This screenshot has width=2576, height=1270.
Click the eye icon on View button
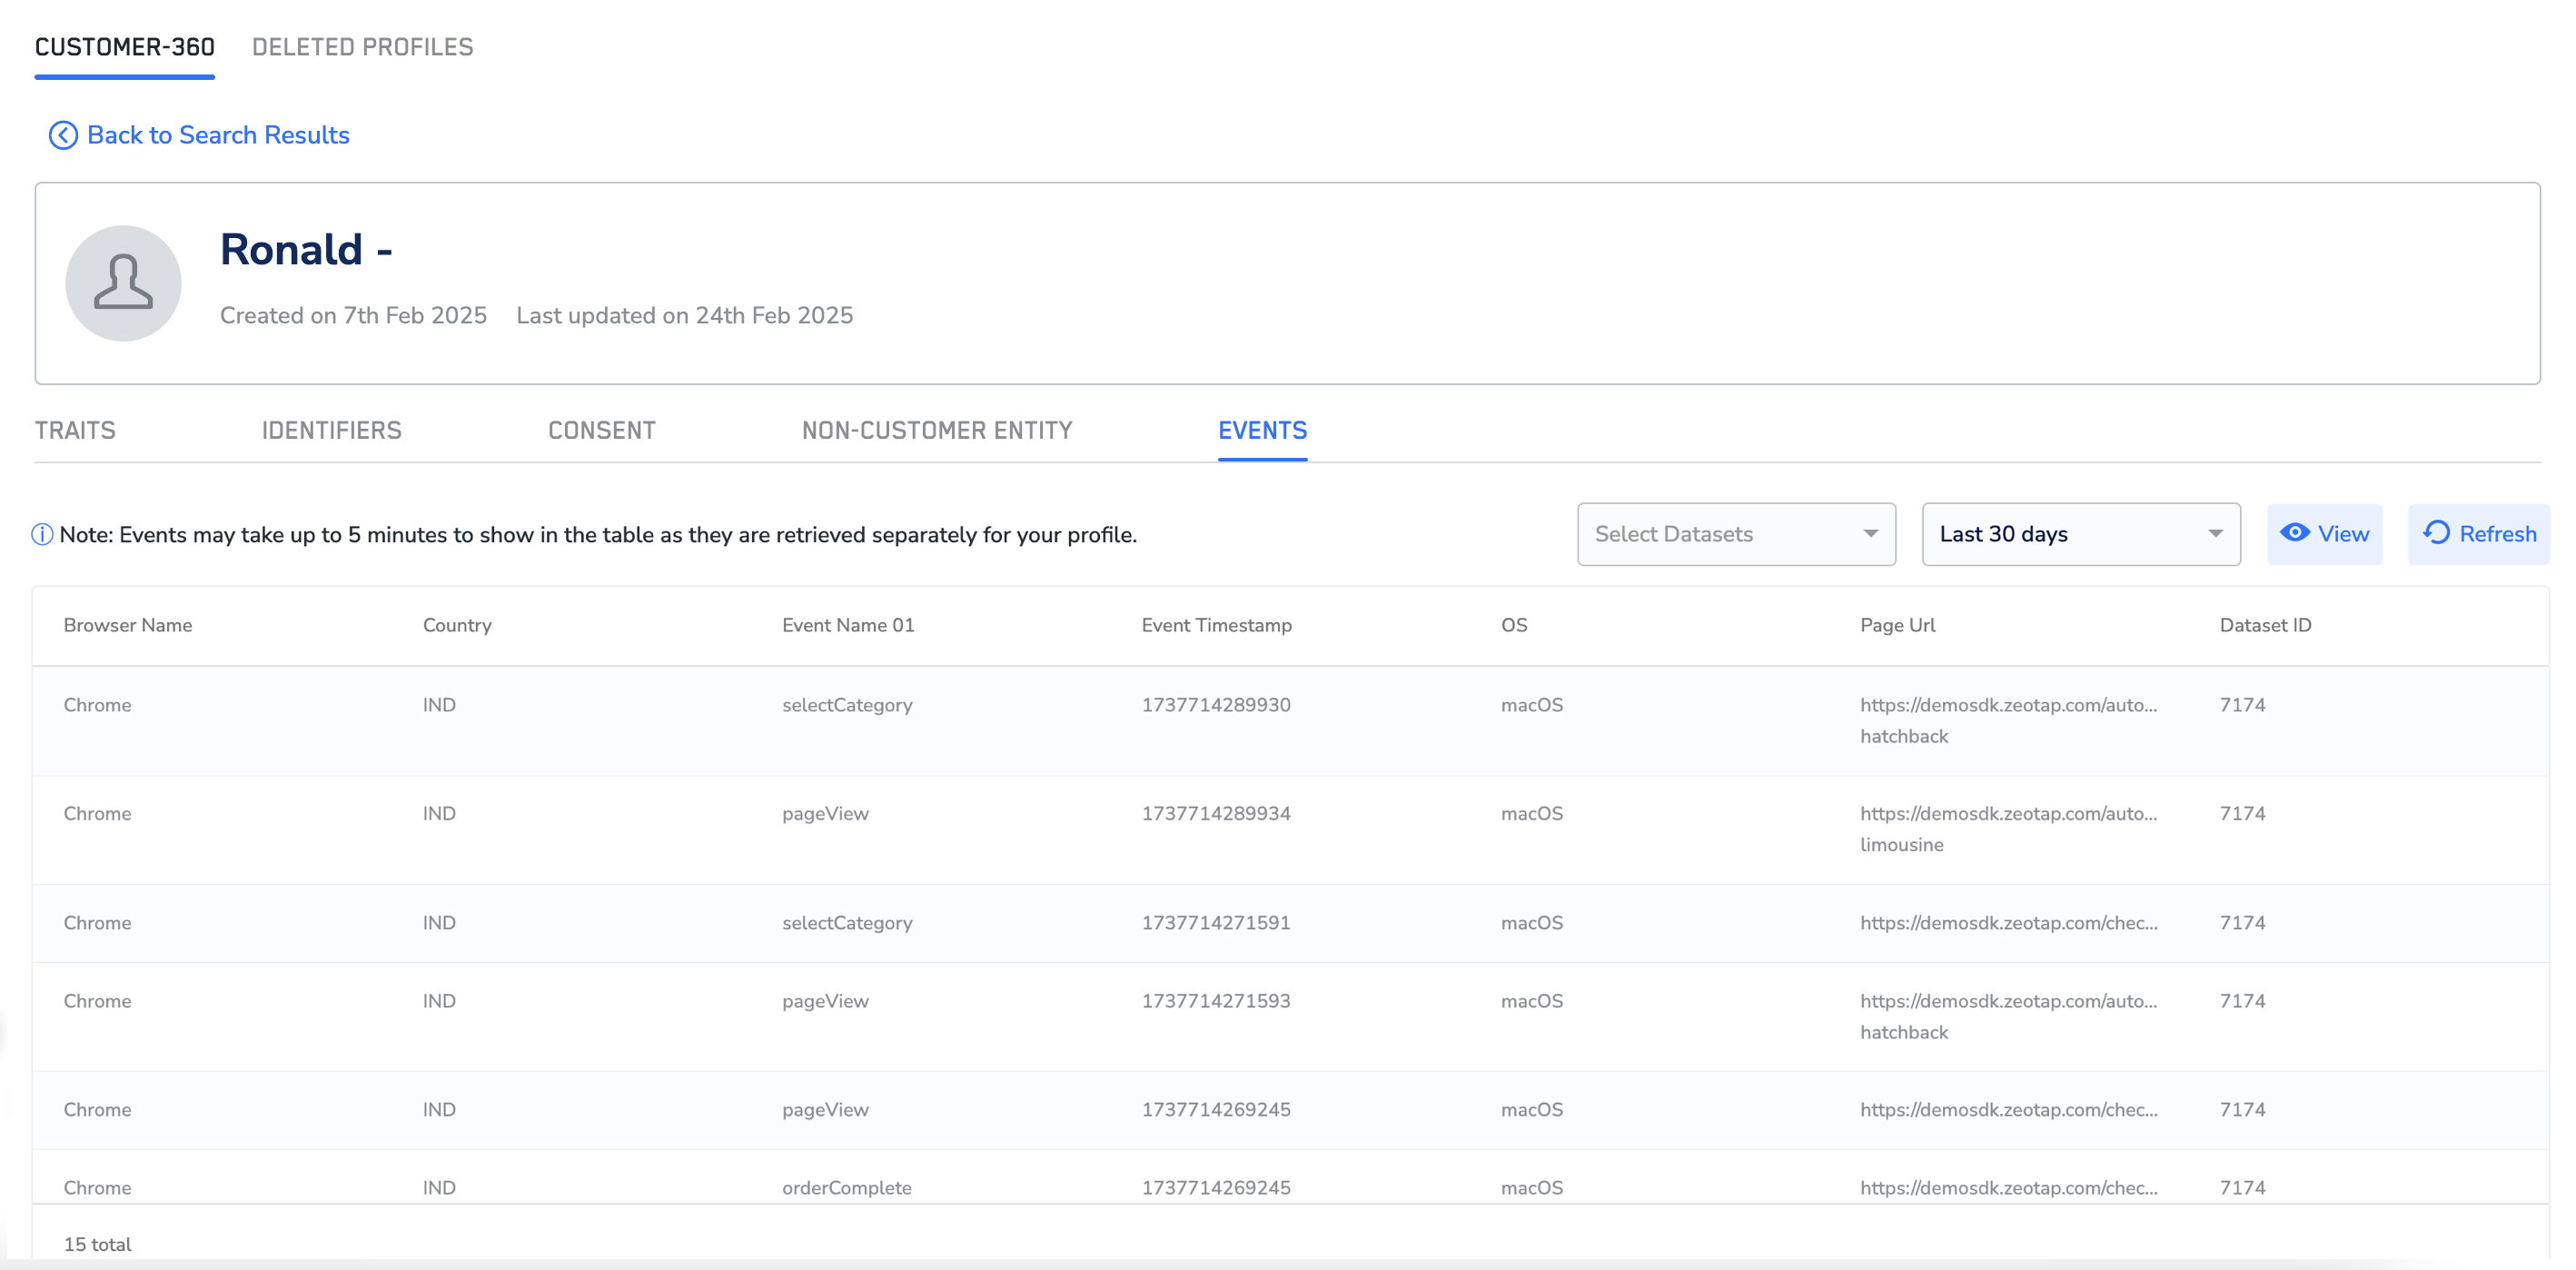[2295, 533]
